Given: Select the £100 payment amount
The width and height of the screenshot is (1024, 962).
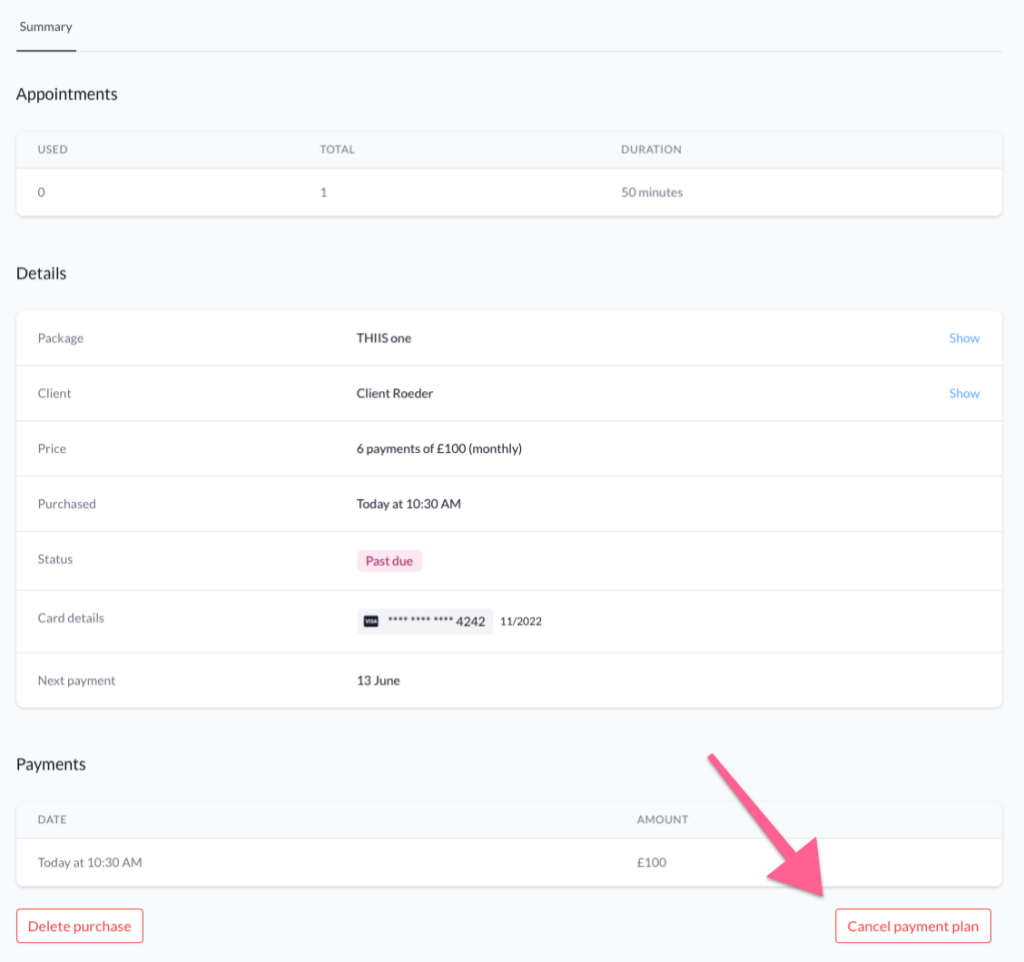Looking at the screenshot, I should (651, 862).
